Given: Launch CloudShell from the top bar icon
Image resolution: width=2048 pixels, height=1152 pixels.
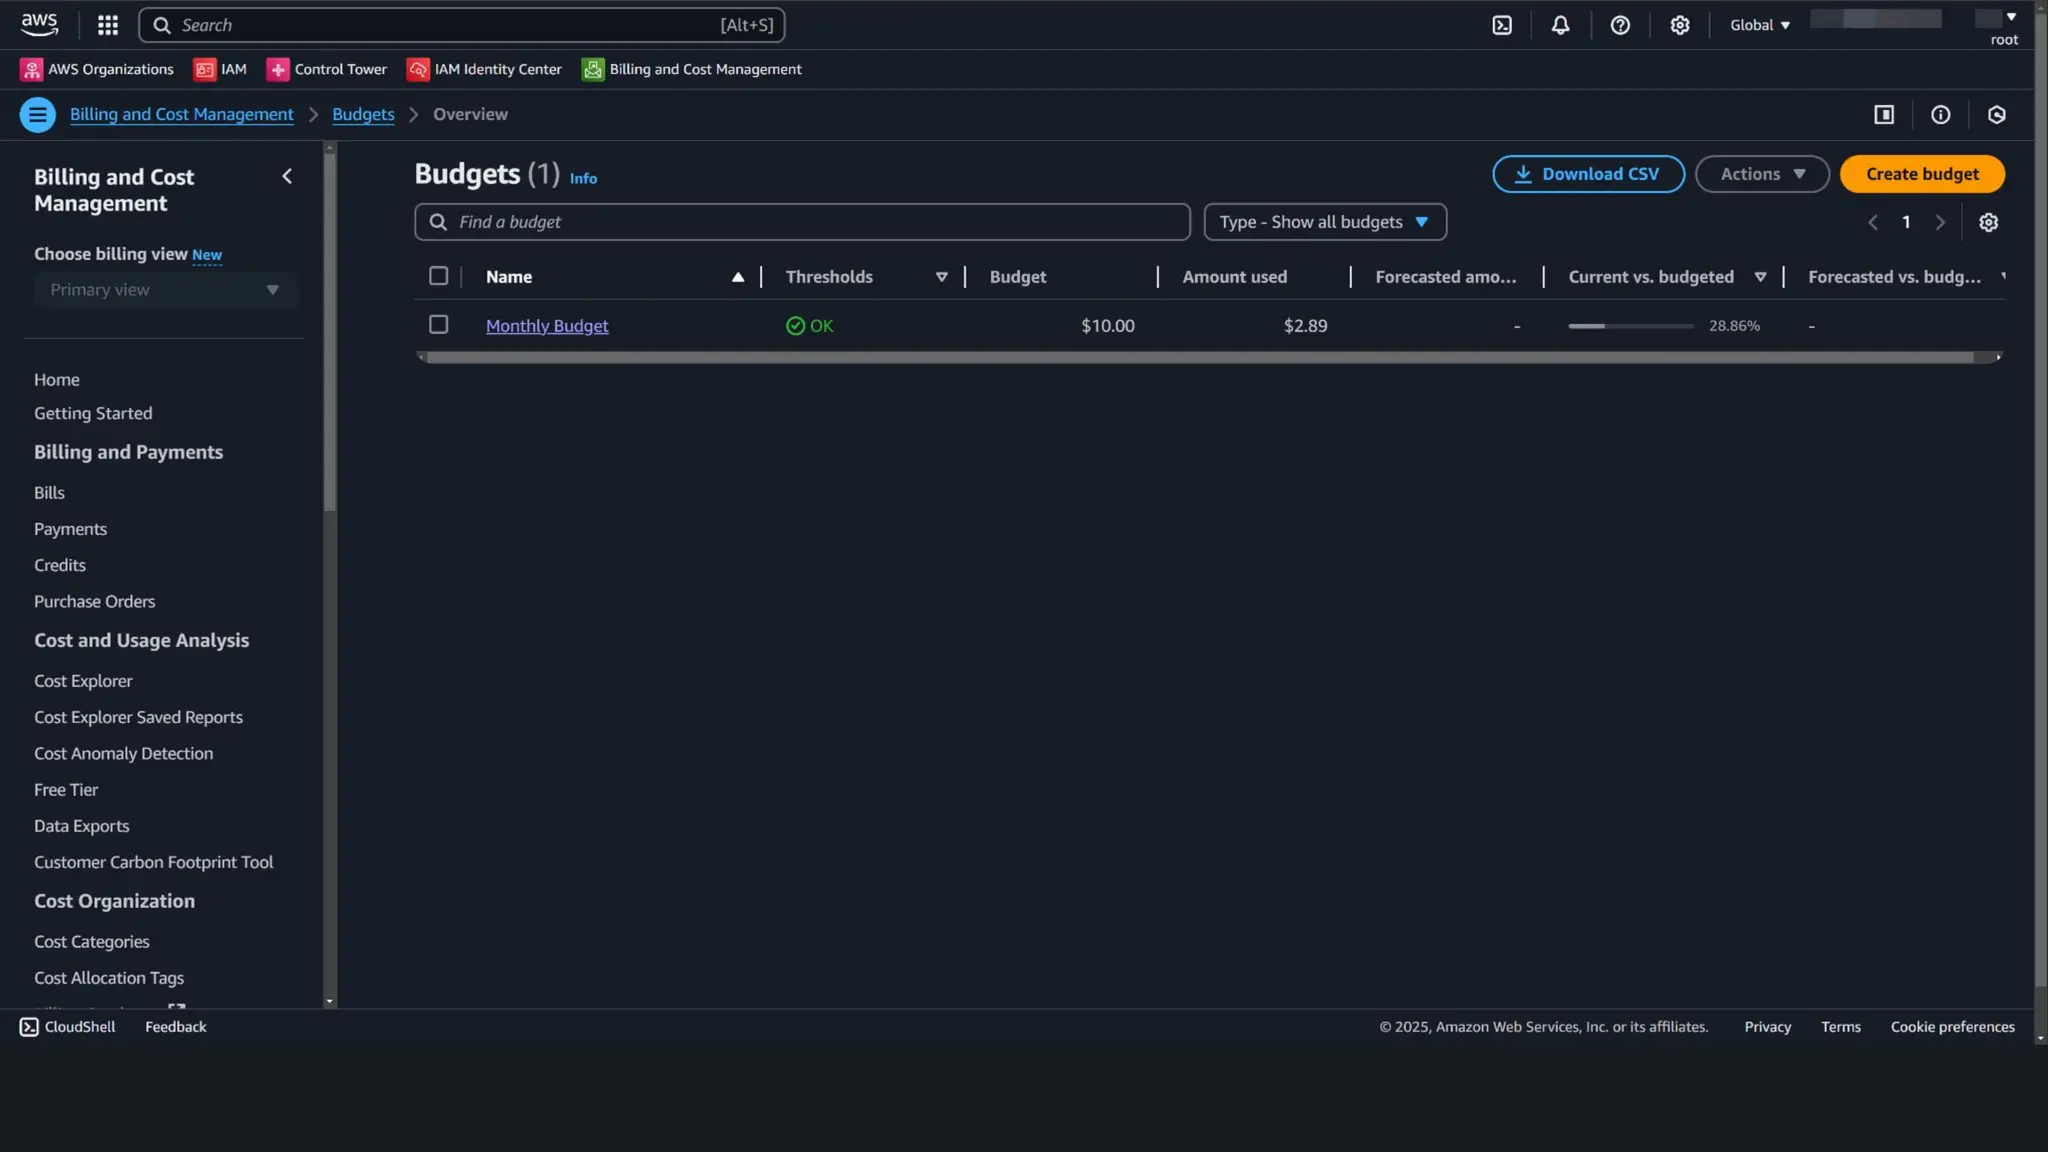Looking at the screenshot, I should (1502, 25).
